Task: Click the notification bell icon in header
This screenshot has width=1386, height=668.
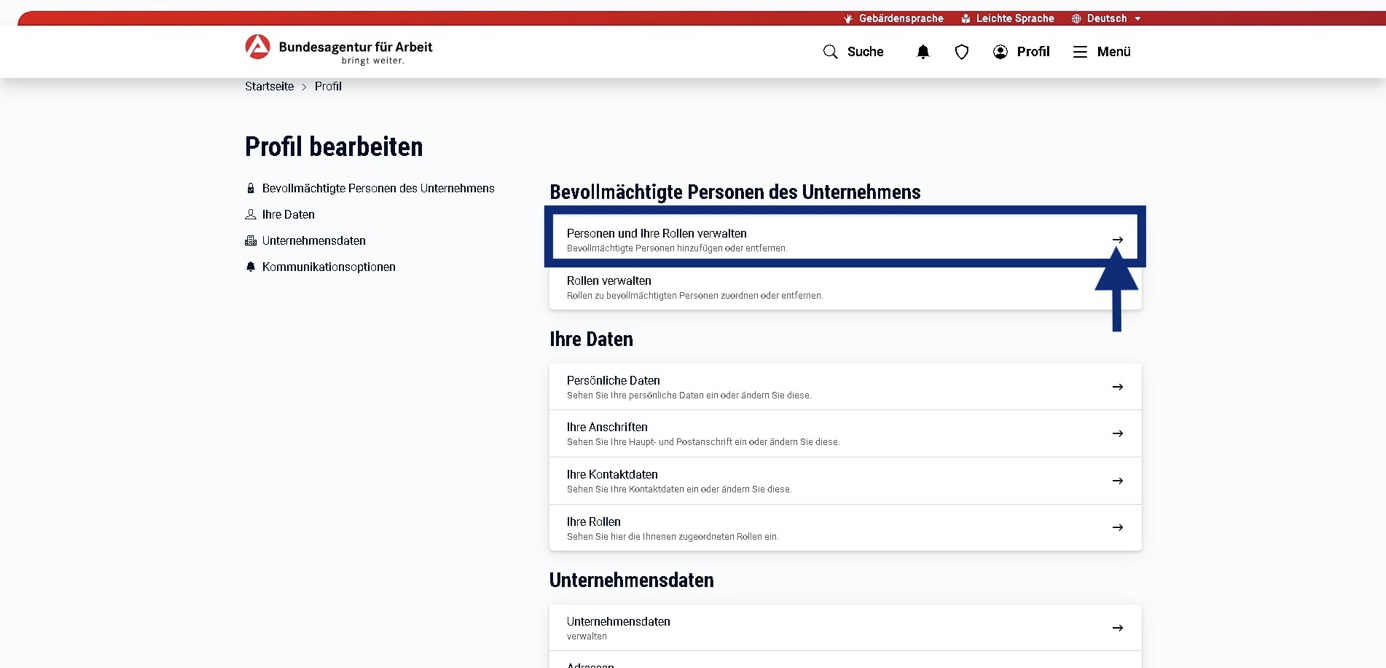Action: [923, 52]
